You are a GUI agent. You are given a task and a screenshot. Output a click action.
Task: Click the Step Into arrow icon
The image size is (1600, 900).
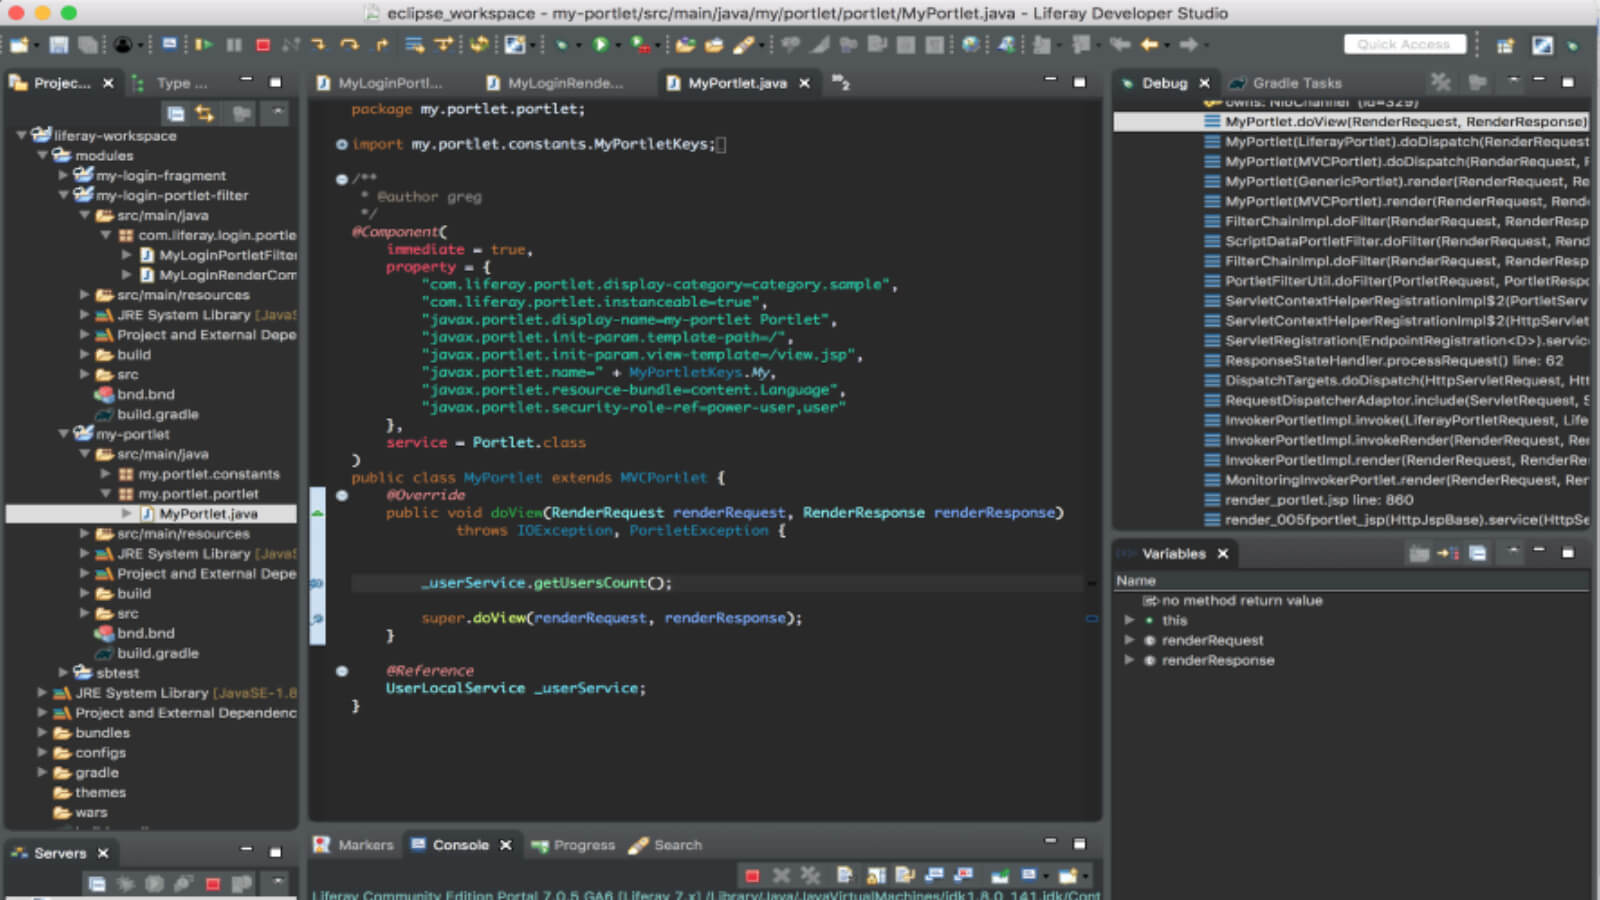click(x=319, y=45)
